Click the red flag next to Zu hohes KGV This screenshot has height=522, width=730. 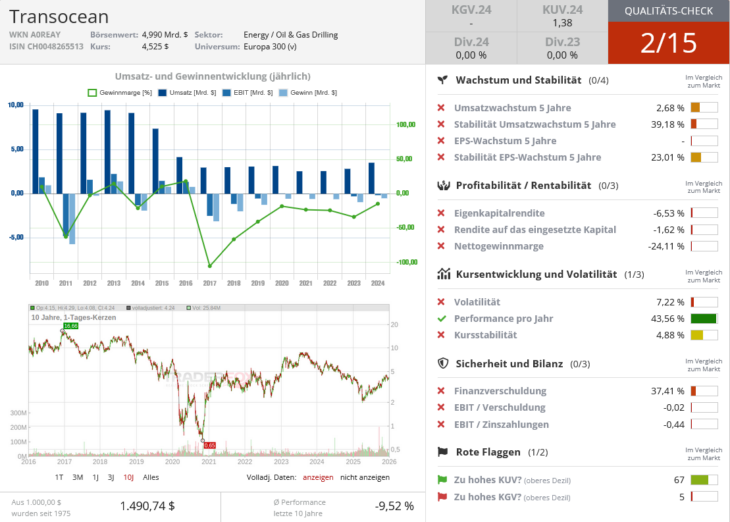[442, 497]
